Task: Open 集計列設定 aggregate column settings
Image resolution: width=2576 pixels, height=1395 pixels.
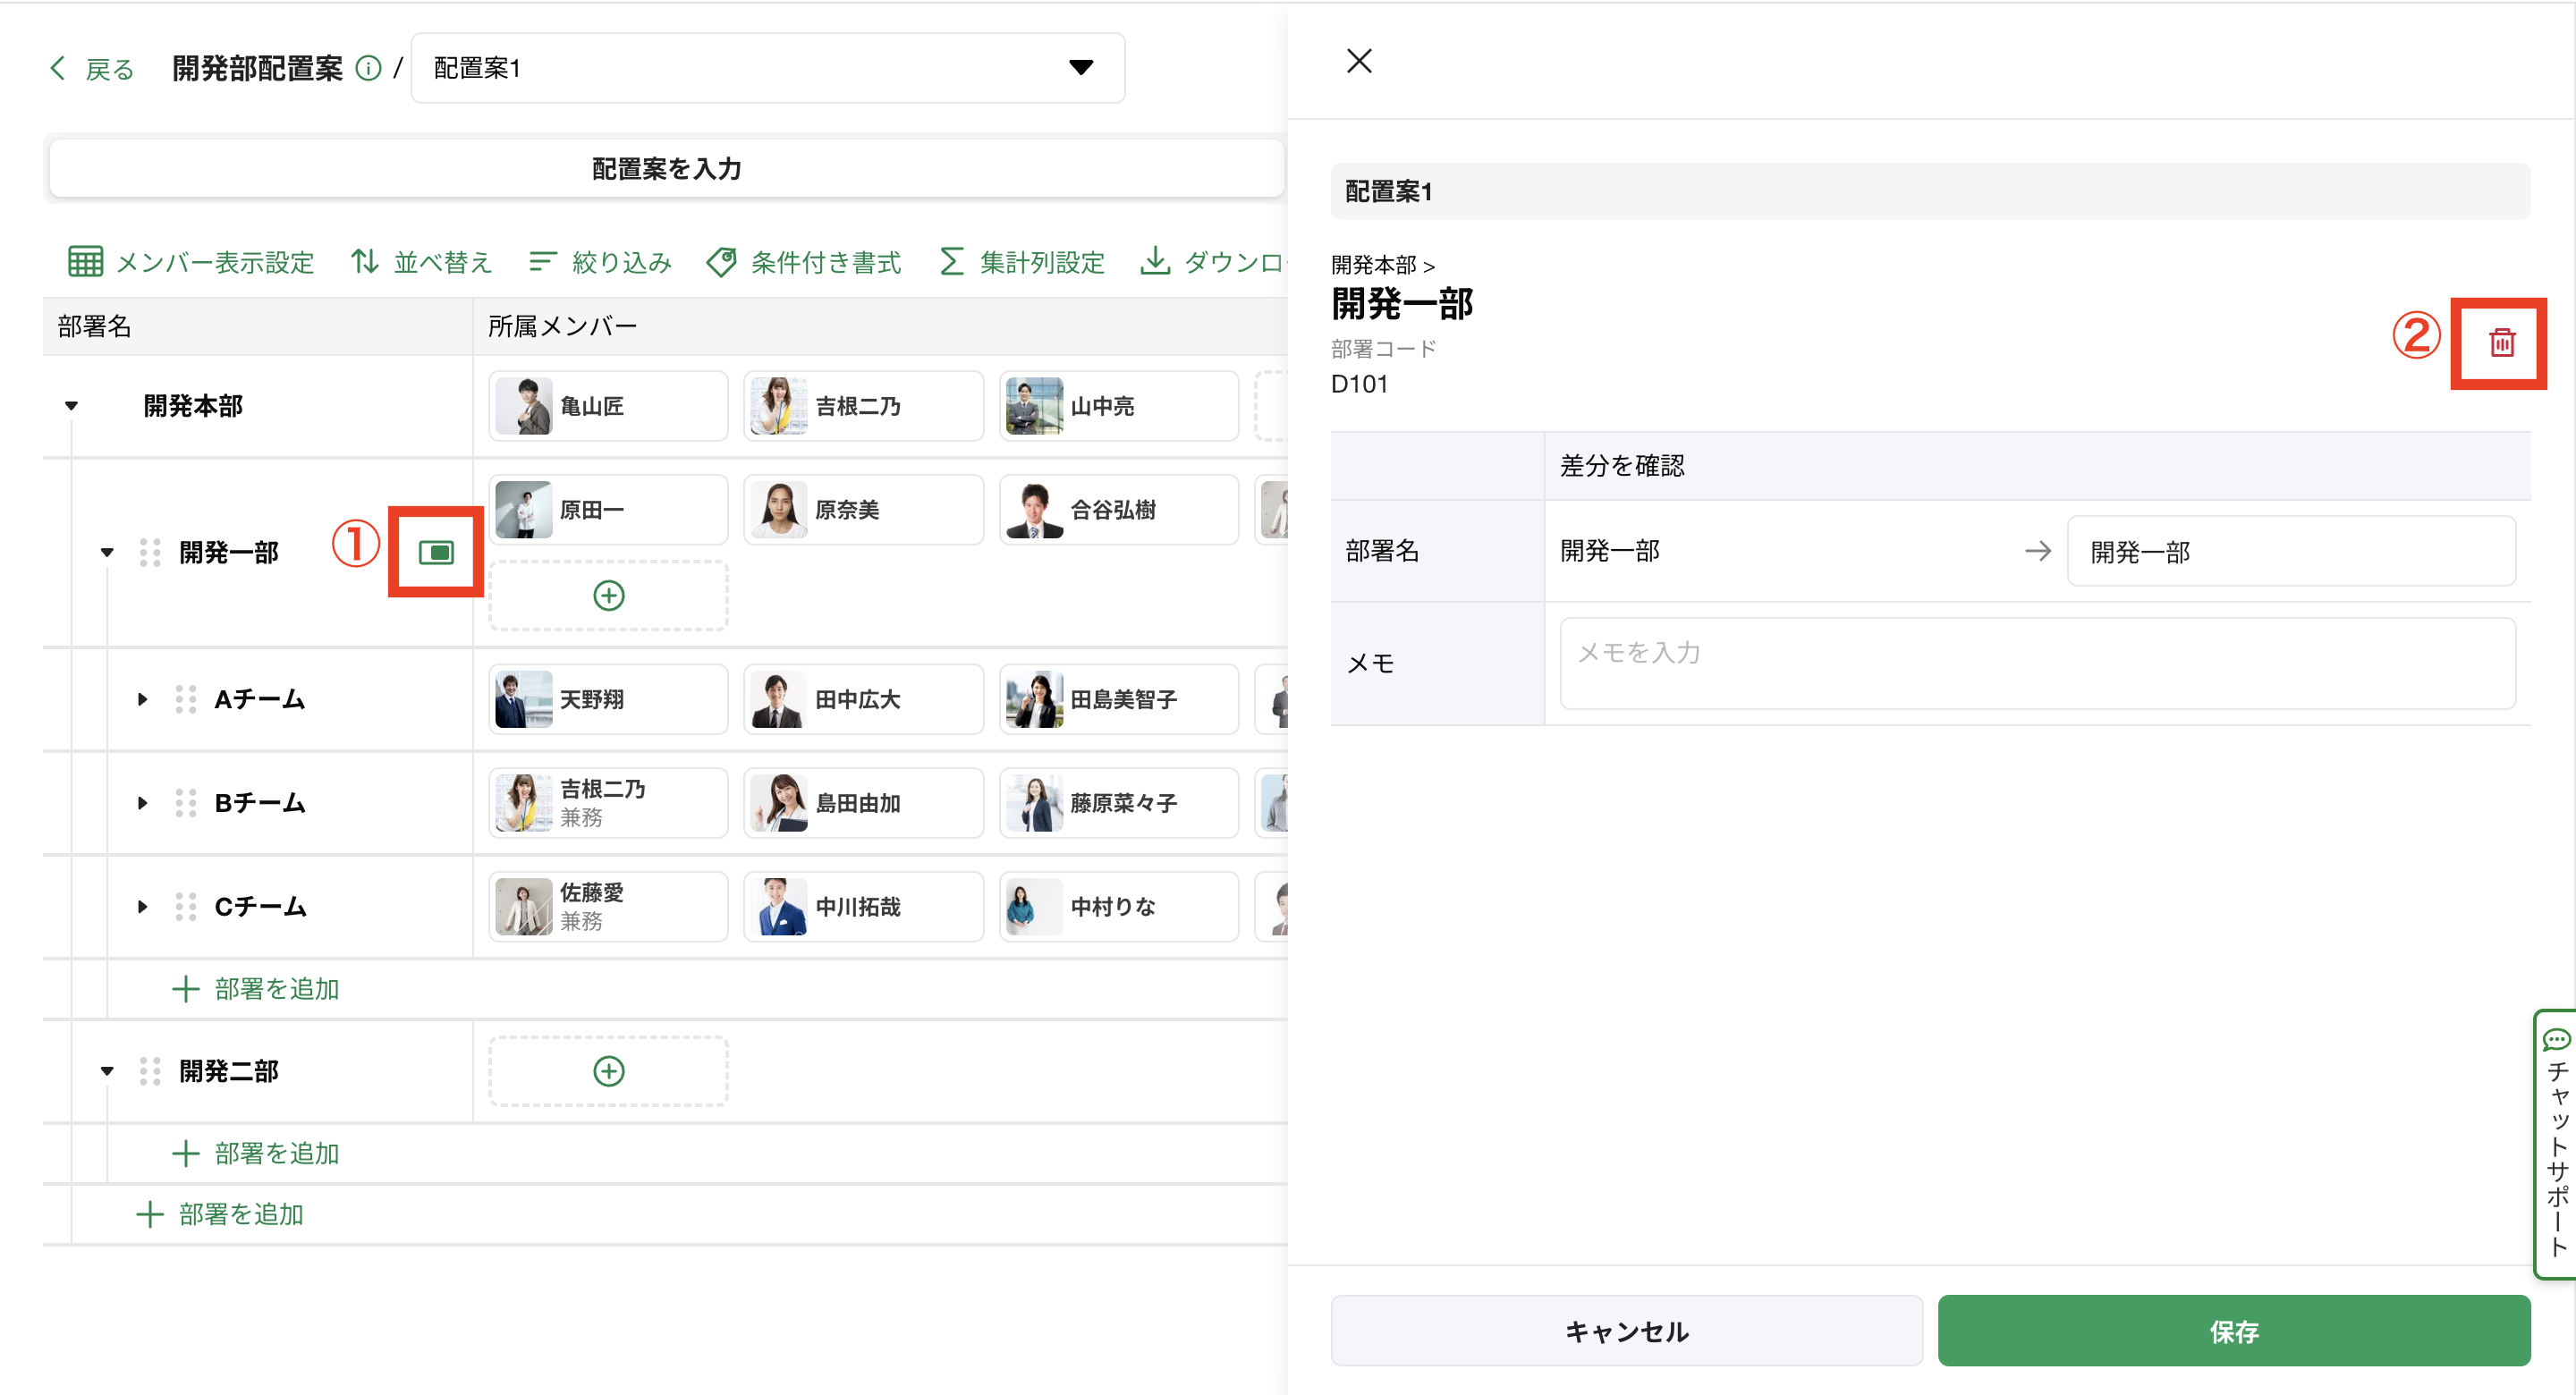Action: pos(1022,262)
